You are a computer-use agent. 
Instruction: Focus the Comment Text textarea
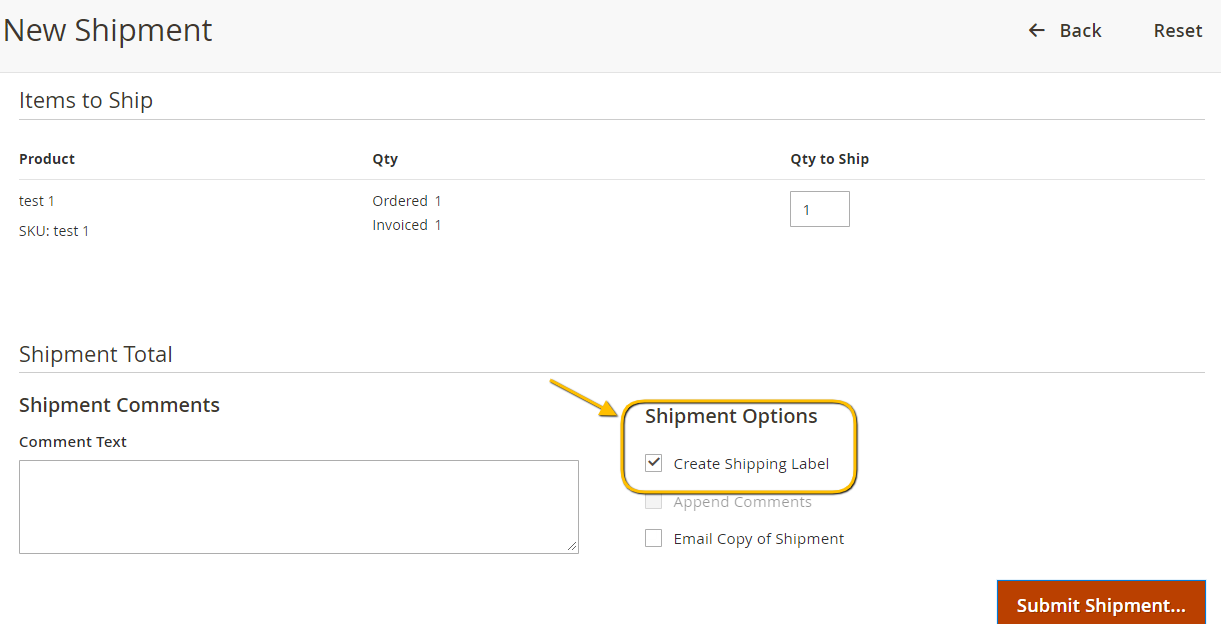(x=299, y=507)
